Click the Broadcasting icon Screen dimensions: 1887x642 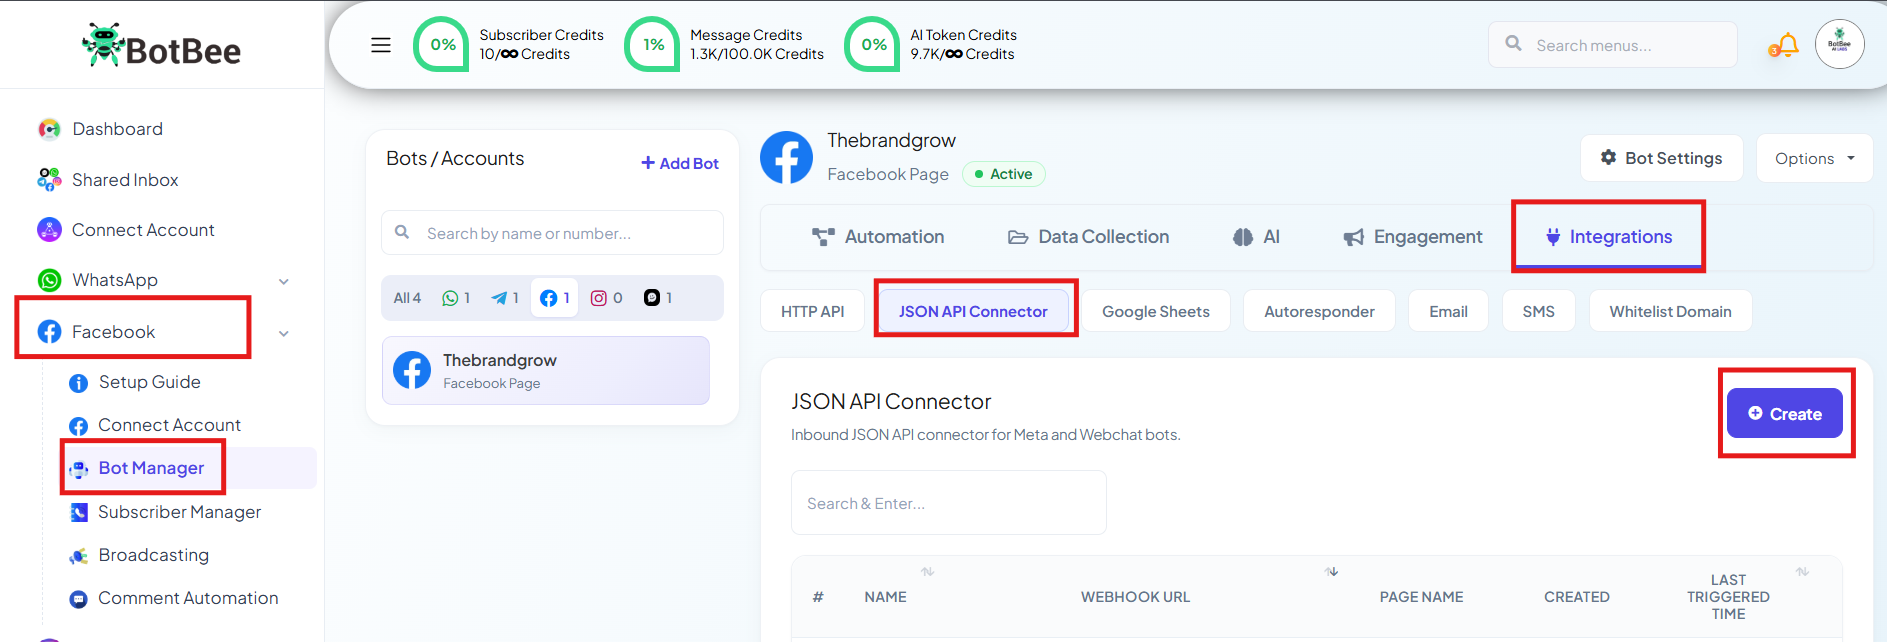pos(78,556)
